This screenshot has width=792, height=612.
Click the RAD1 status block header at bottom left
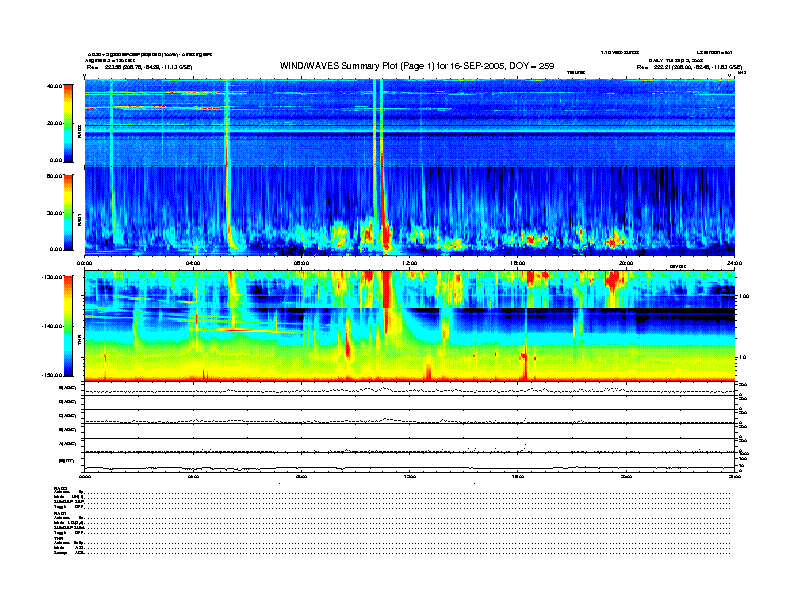[59, 513]
